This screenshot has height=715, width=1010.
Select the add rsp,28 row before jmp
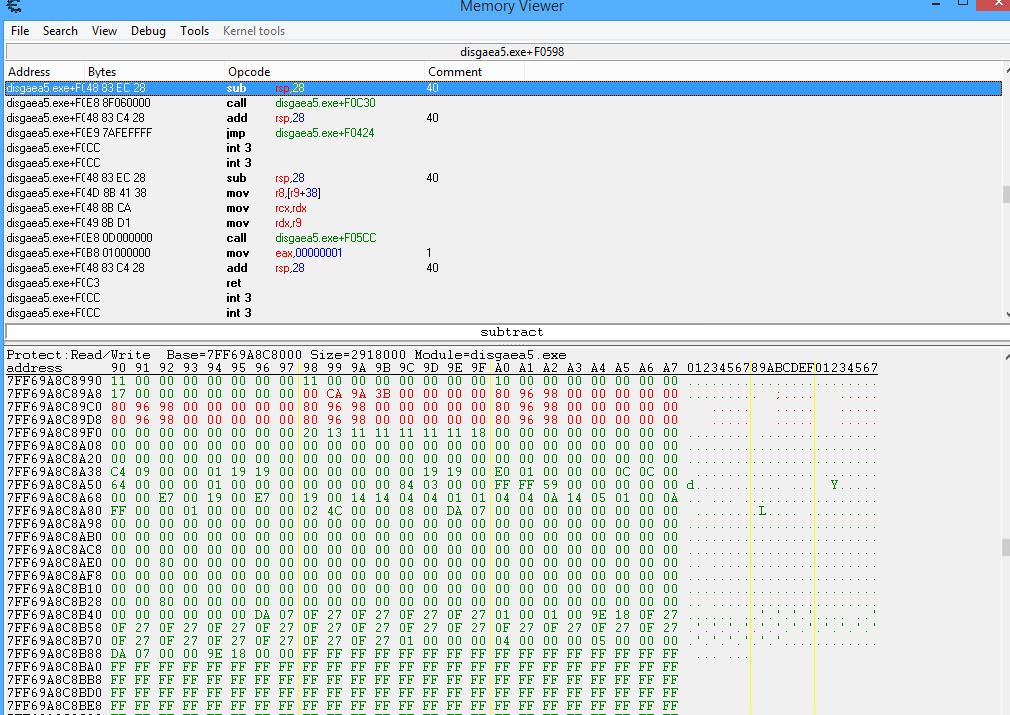(504, 118)
